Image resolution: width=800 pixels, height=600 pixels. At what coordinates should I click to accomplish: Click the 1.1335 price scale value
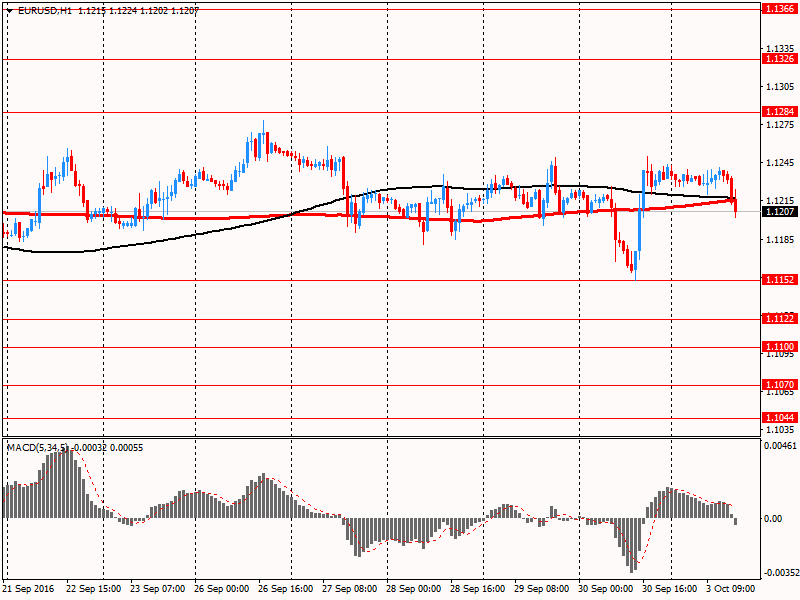(x=781, y=48)
